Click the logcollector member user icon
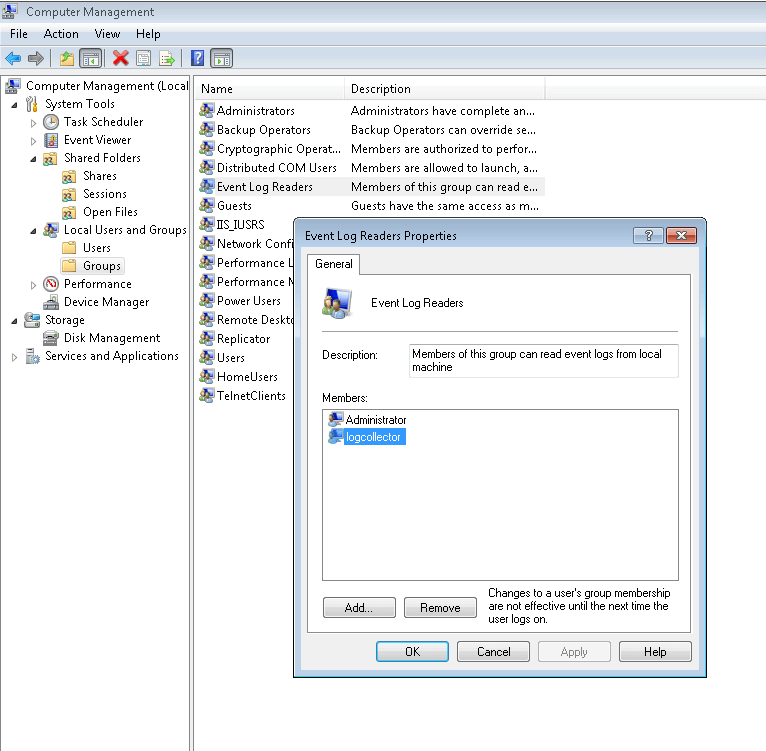Image resolution: width=766 pixels, height=751 pixels. [336, 436]
